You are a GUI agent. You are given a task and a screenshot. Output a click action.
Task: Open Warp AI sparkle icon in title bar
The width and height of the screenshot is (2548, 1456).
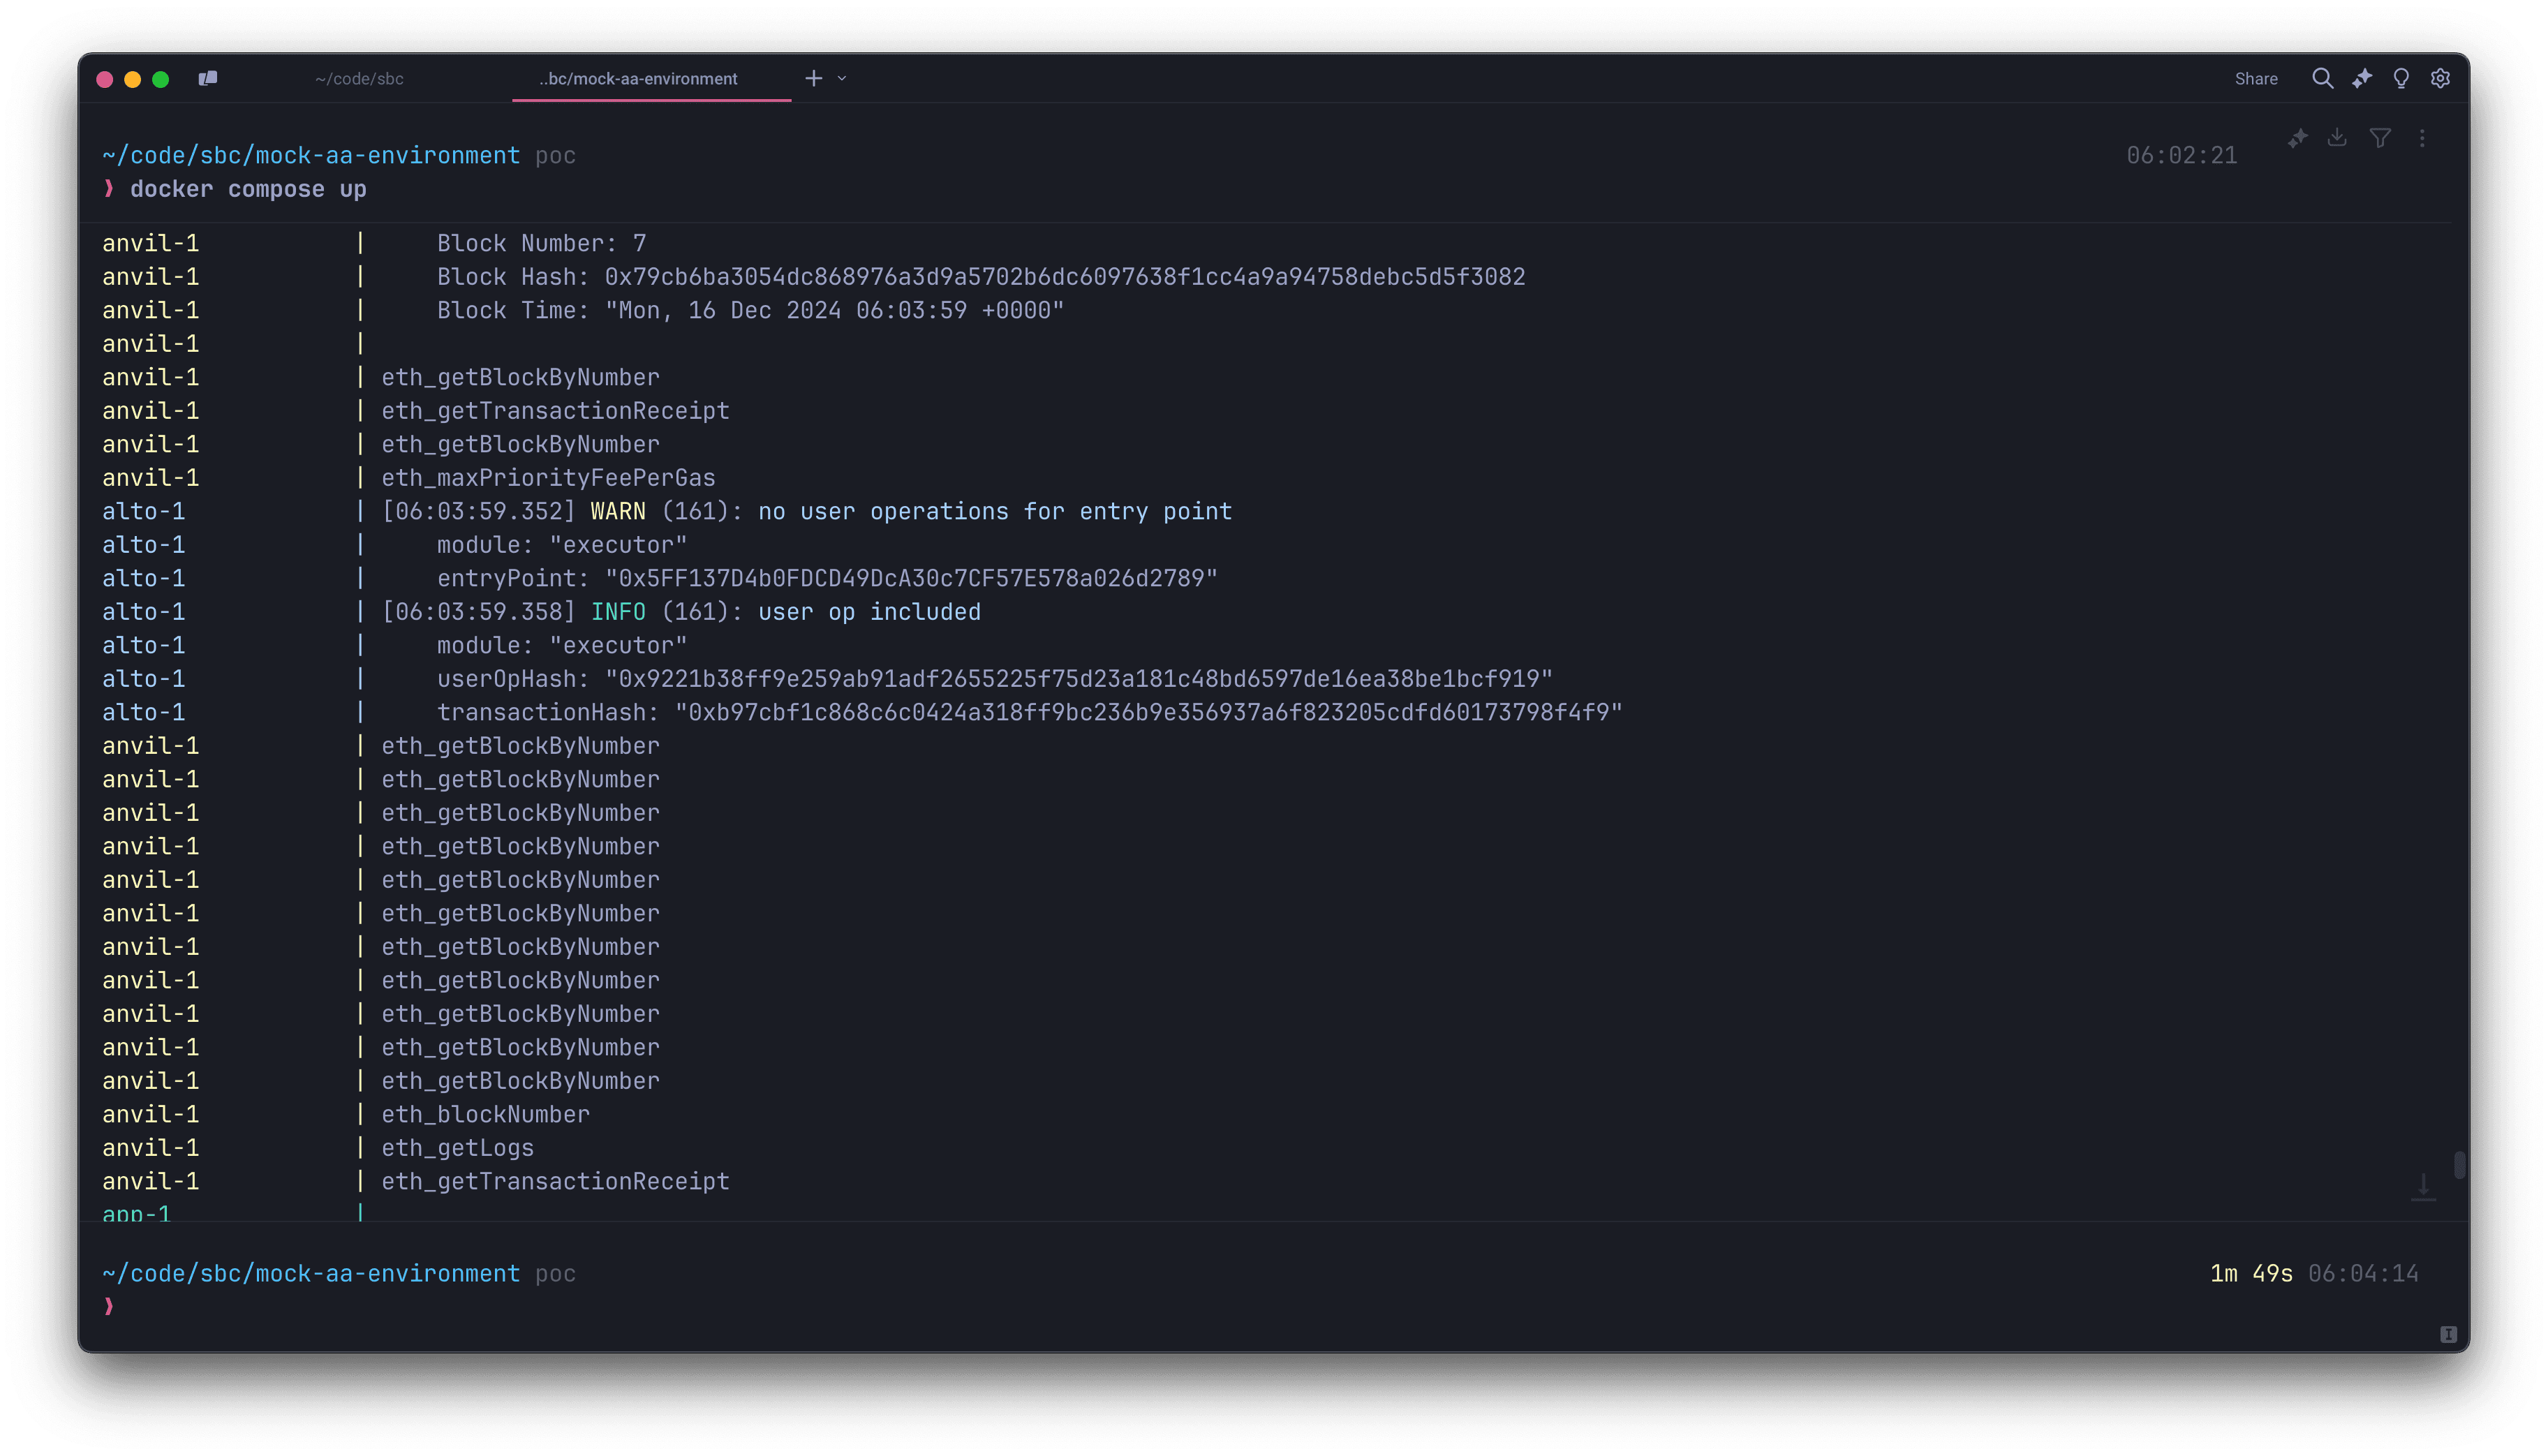[2362, 78]
